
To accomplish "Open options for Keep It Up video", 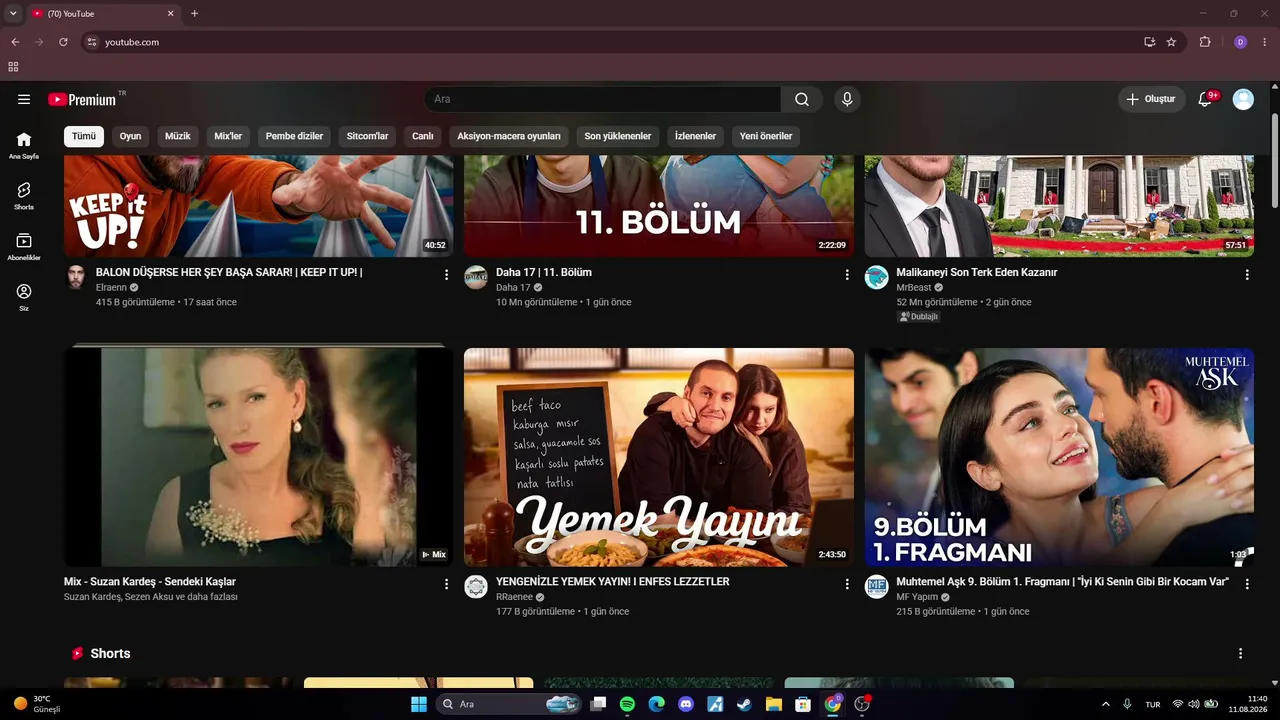I will pyautogui.click(x=446, y=275).
